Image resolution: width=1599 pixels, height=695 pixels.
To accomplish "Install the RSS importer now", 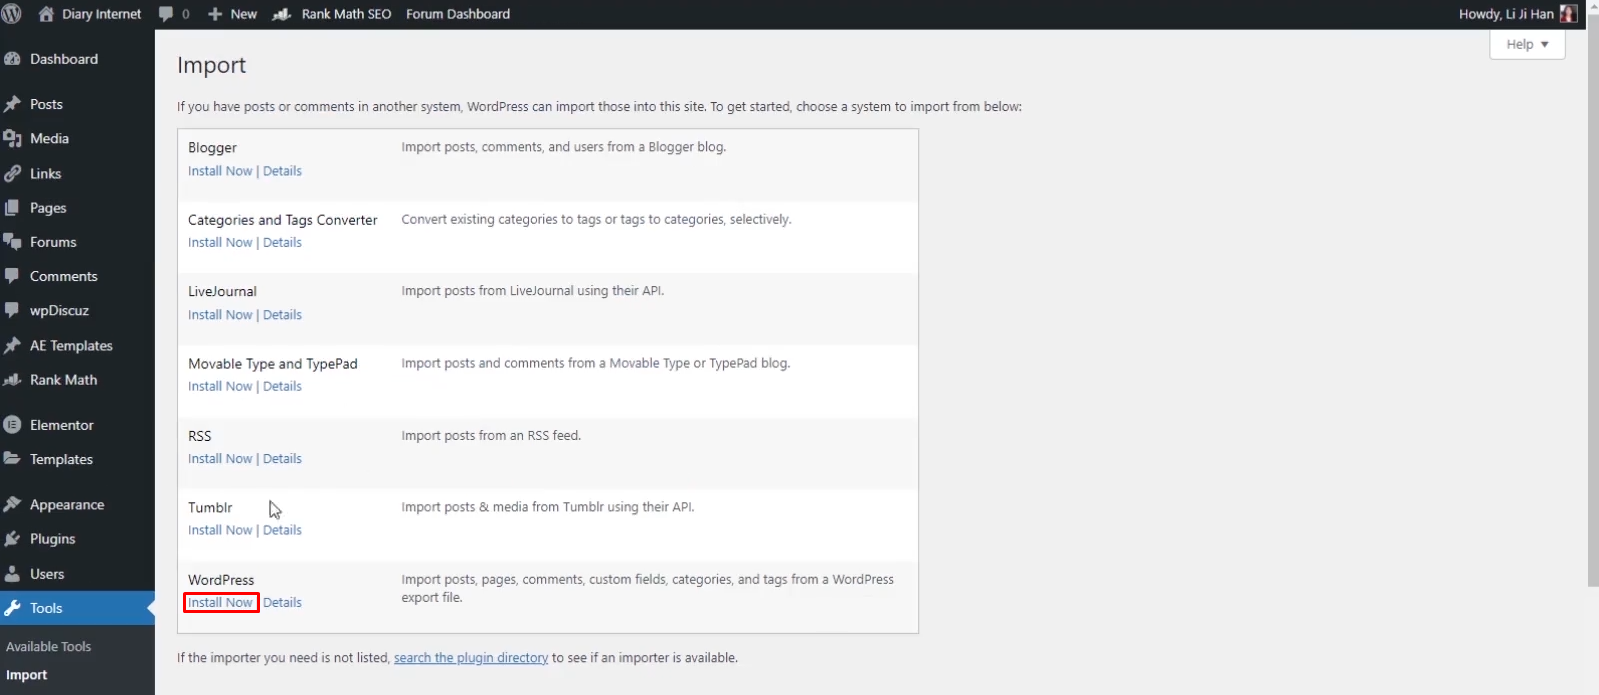I will click(x=220, y=459).
